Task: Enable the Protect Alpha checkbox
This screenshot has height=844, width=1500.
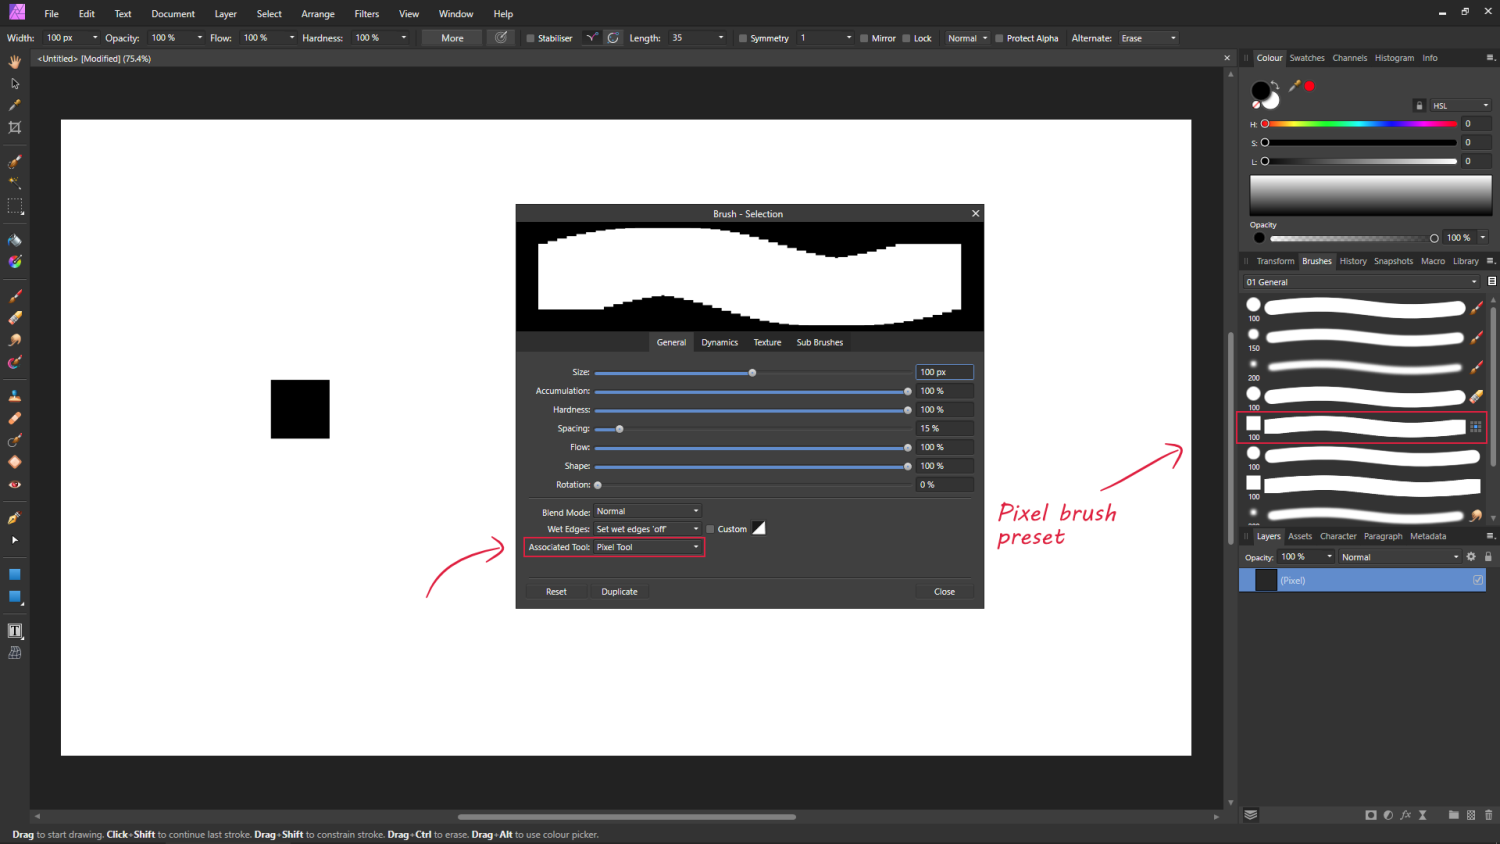Action: click(x=999, y=38)
